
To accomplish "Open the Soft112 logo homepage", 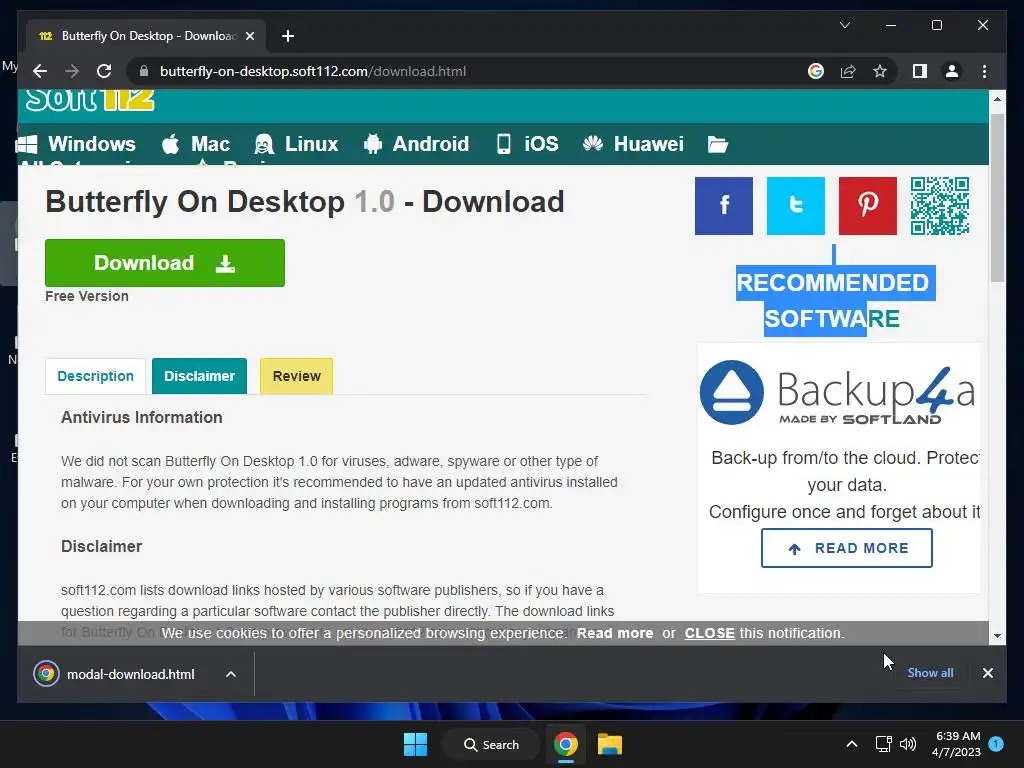I will (x=89, y=101).
